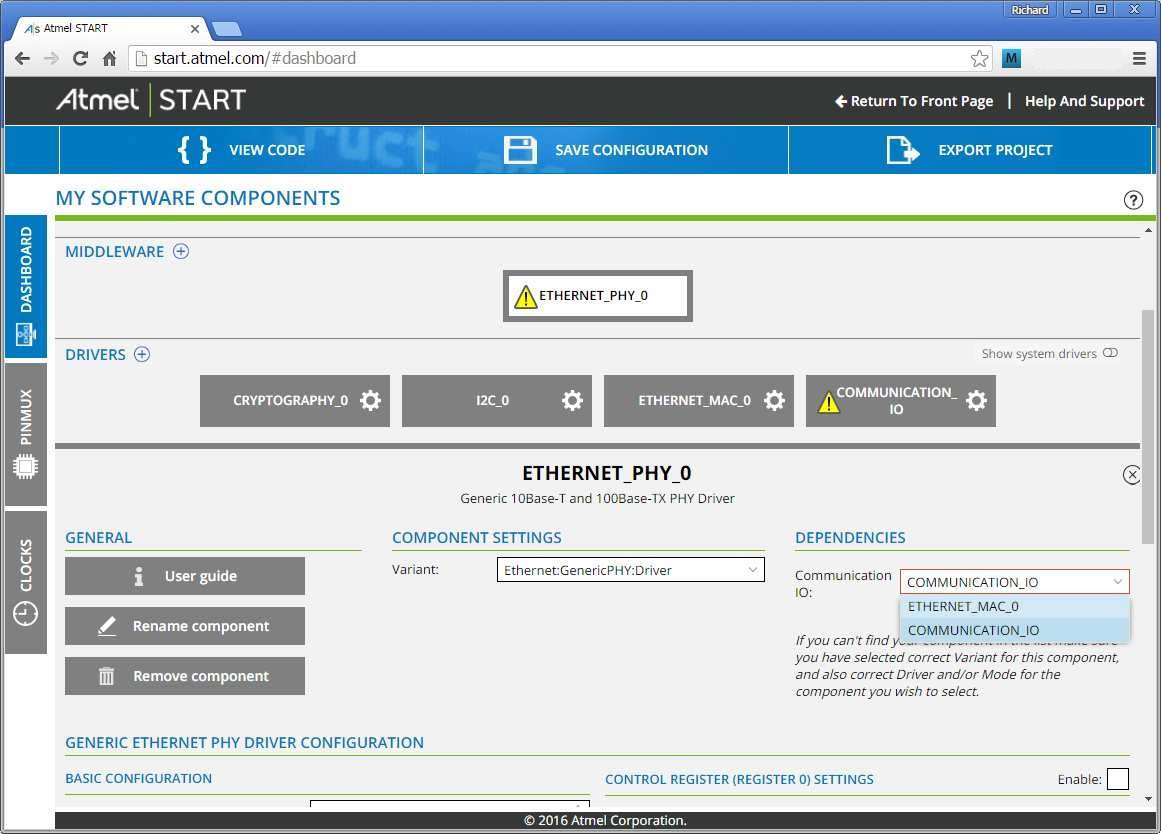
Task: Open CRYPTOGRAPHY_0 gear settings icon
Action: (x=370, y=401)
